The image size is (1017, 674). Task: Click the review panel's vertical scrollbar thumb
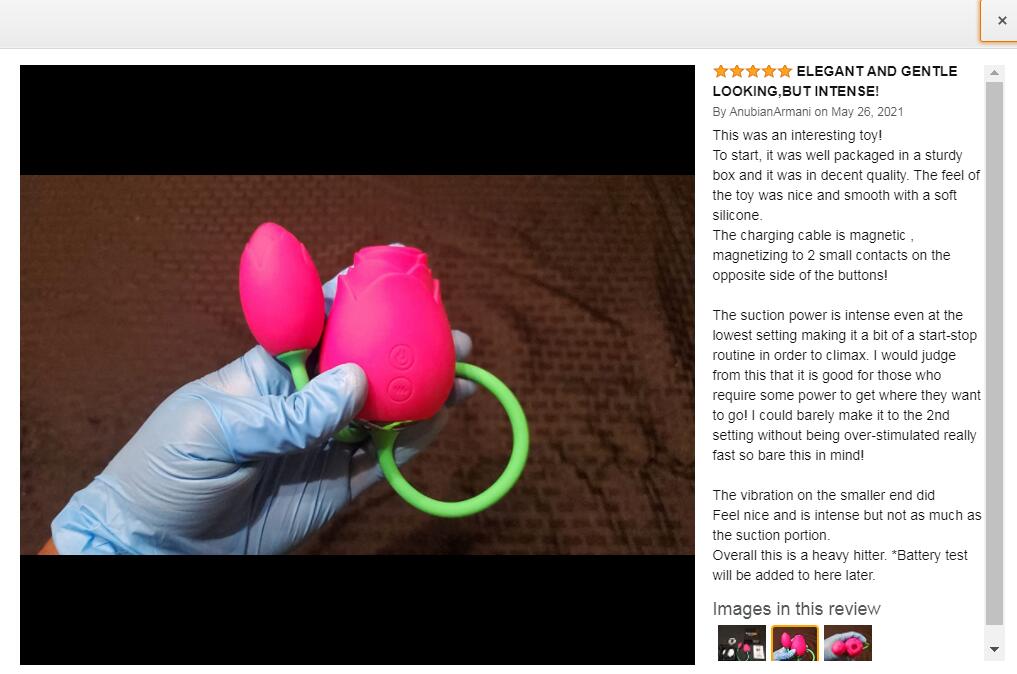(994, 354)
